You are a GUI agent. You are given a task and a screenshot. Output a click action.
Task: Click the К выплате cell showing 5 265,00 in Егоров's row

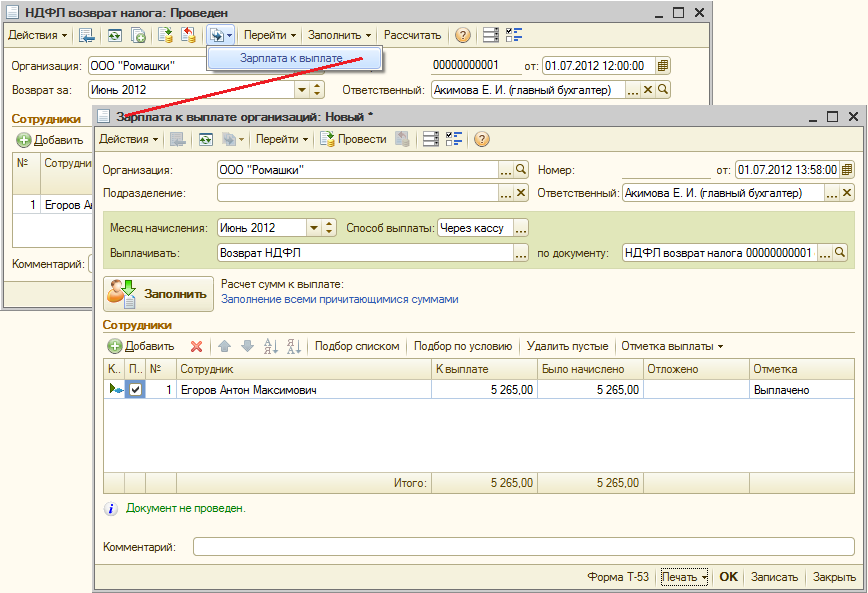tap(484, 390)
